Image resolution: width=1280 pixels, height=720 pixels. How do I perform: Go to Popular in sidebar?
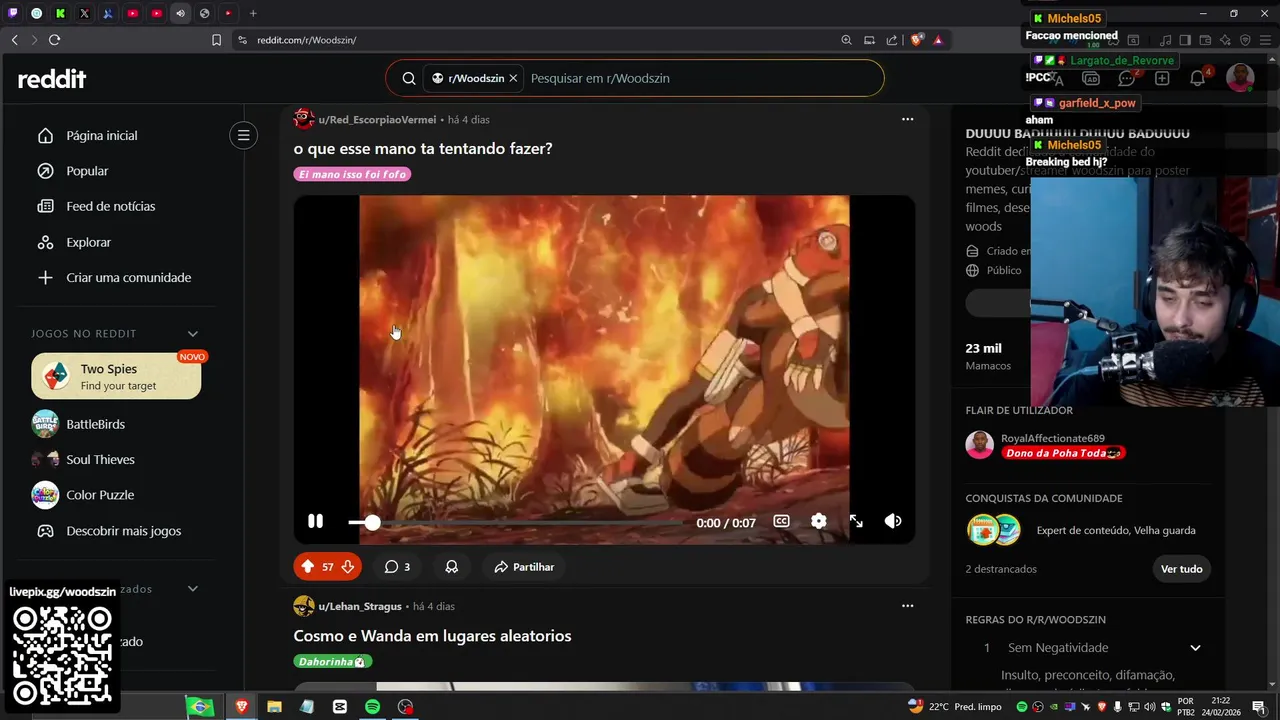pos(87,171)
